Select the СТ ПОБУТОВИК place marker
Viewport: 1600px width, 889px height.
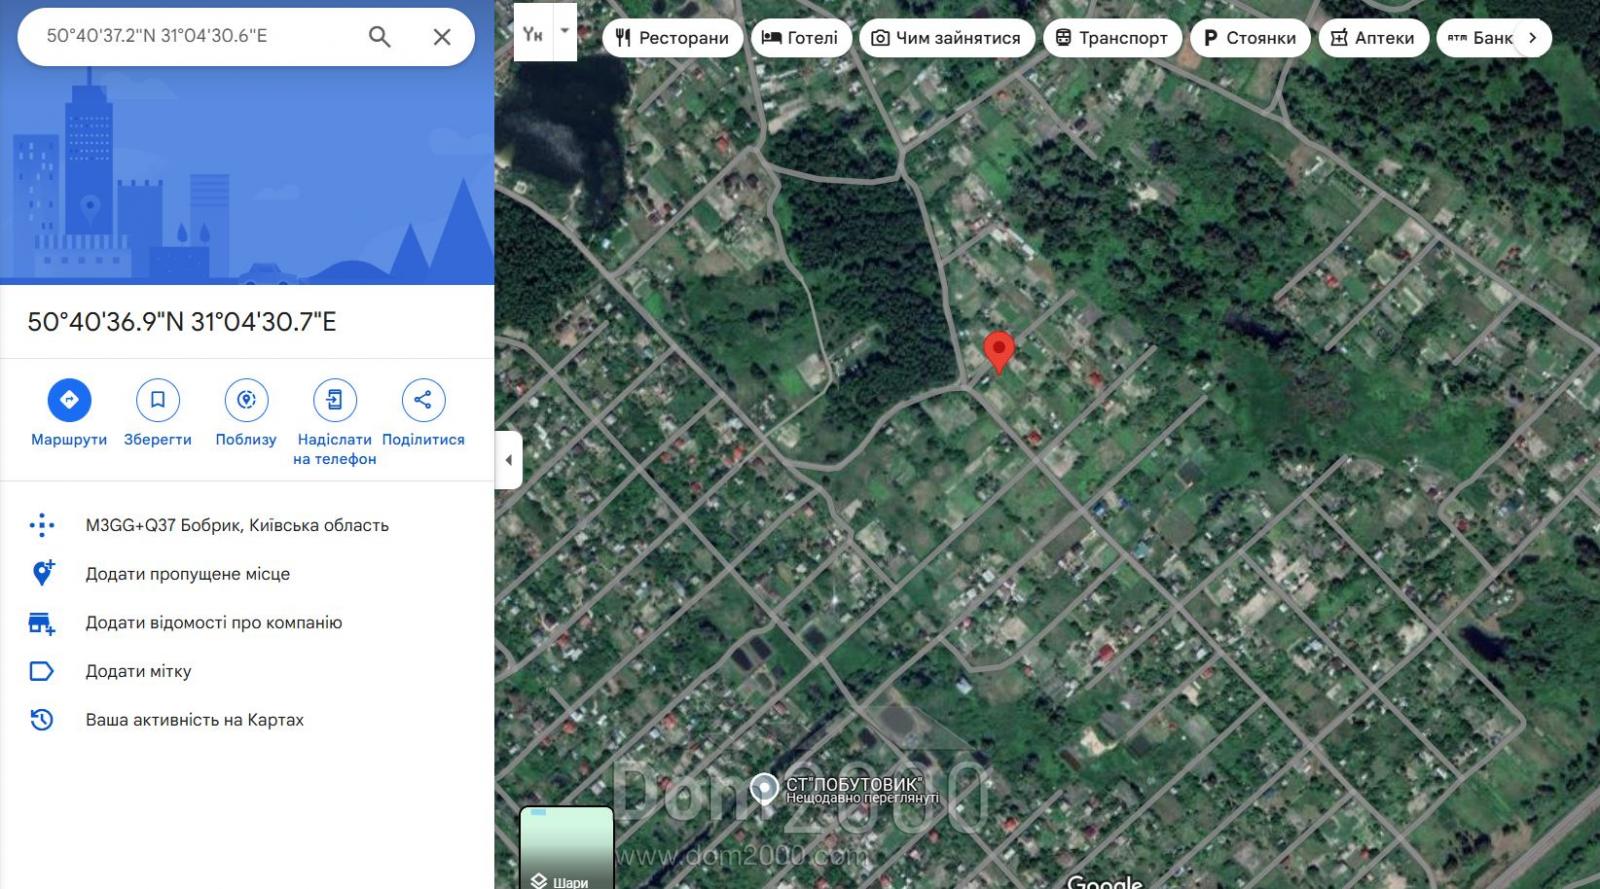coord(765,789)
